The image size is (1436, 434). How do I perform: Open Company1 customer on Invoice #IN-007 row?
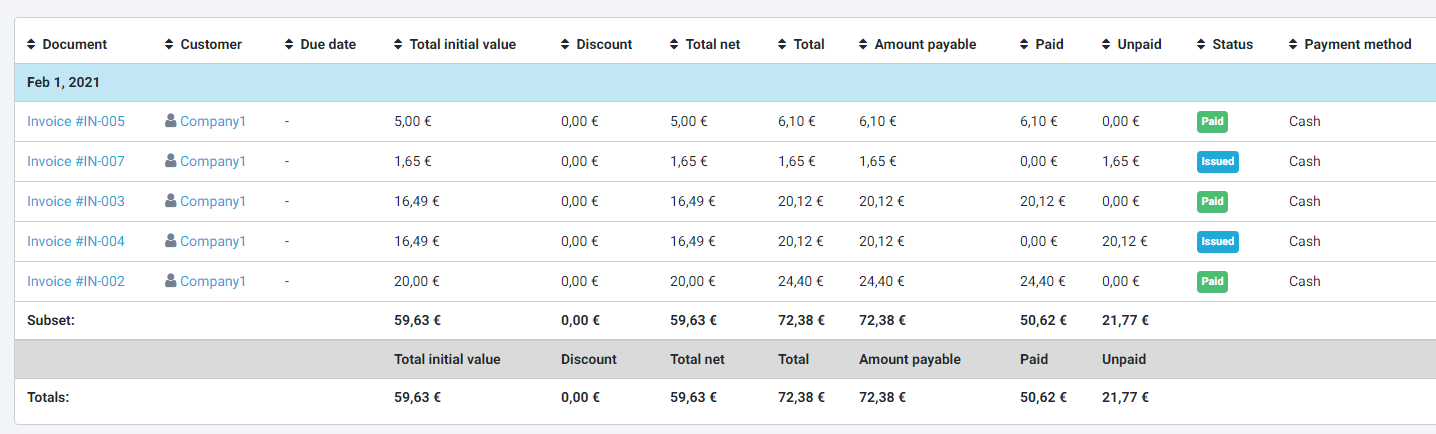(212, 162)
